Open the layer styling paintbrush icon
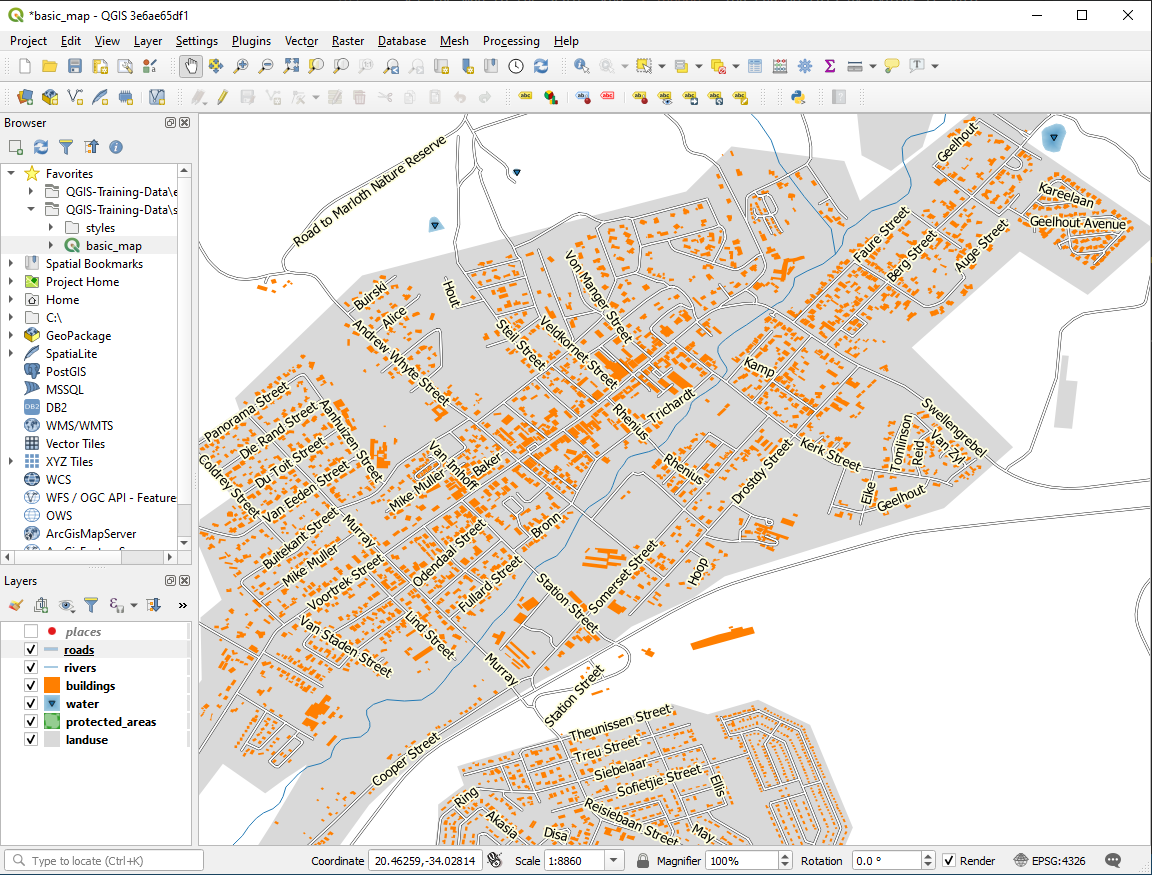Image resolution: width=1152 pixels, height=875 pixels. (x=16, y=605)
